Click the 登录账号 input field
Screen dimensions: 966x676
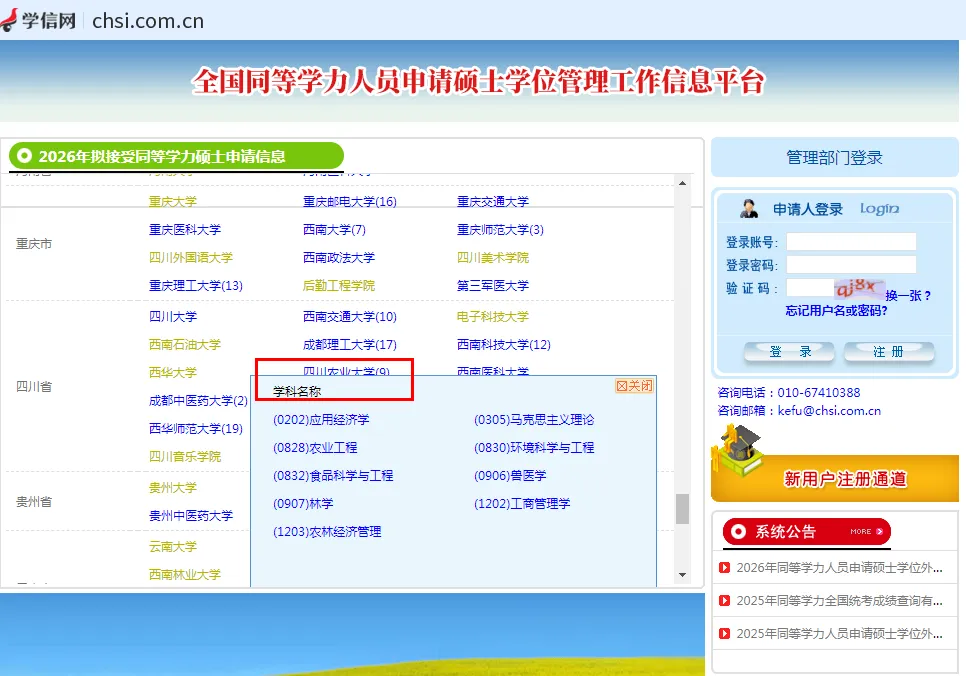click(851, 242)
